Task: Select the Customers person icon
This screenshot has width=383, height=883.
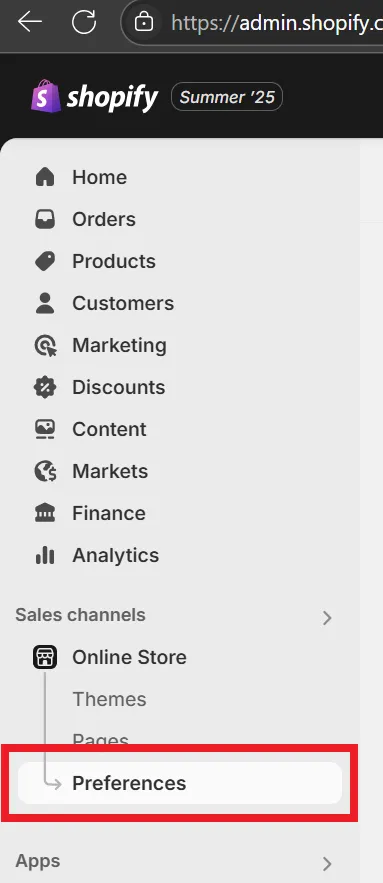Action: 45,303
